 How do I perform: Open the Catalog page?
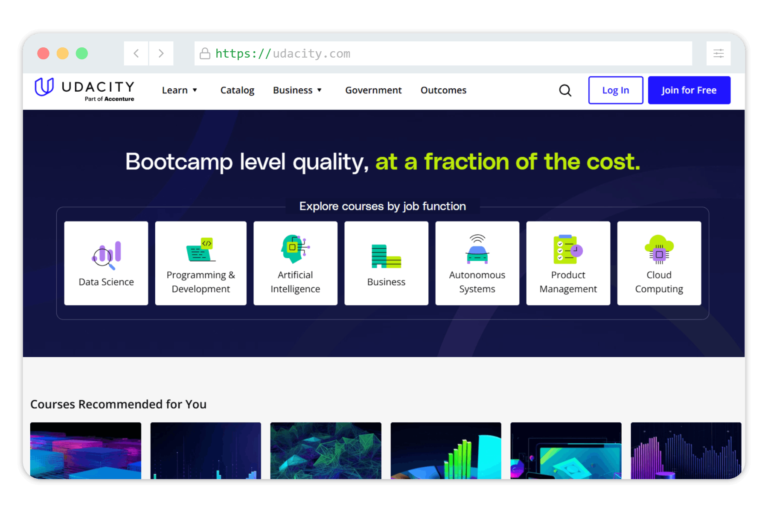[237, 90]
